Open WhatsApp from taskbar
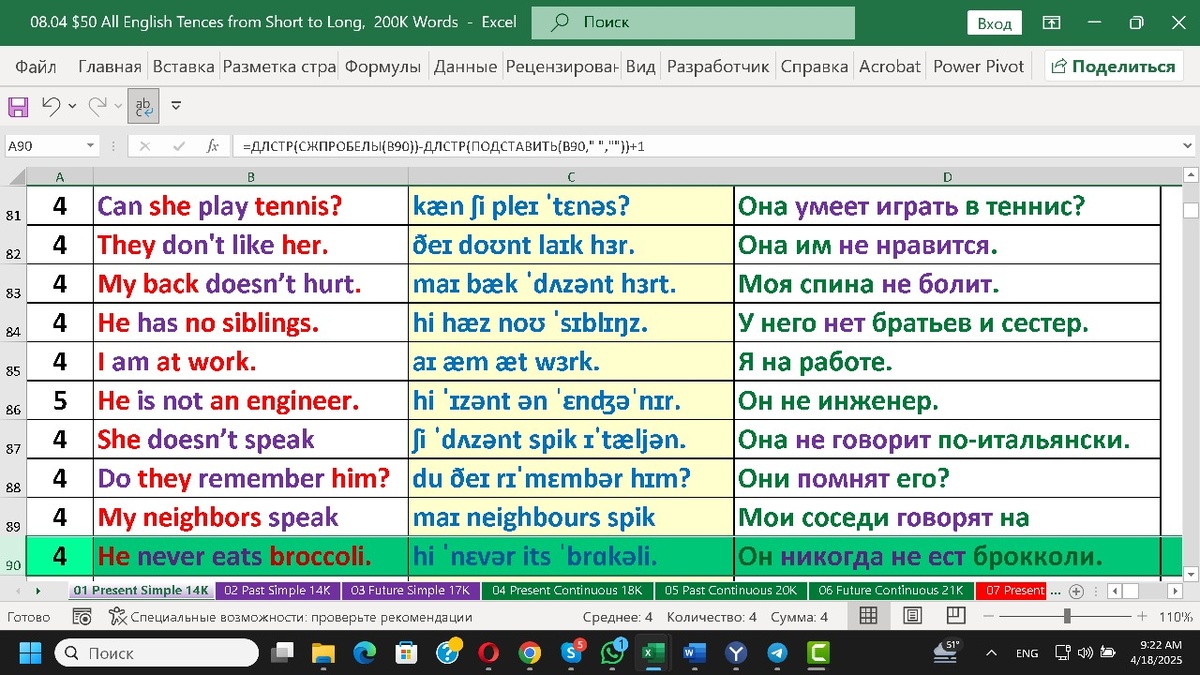 point(612,653)
